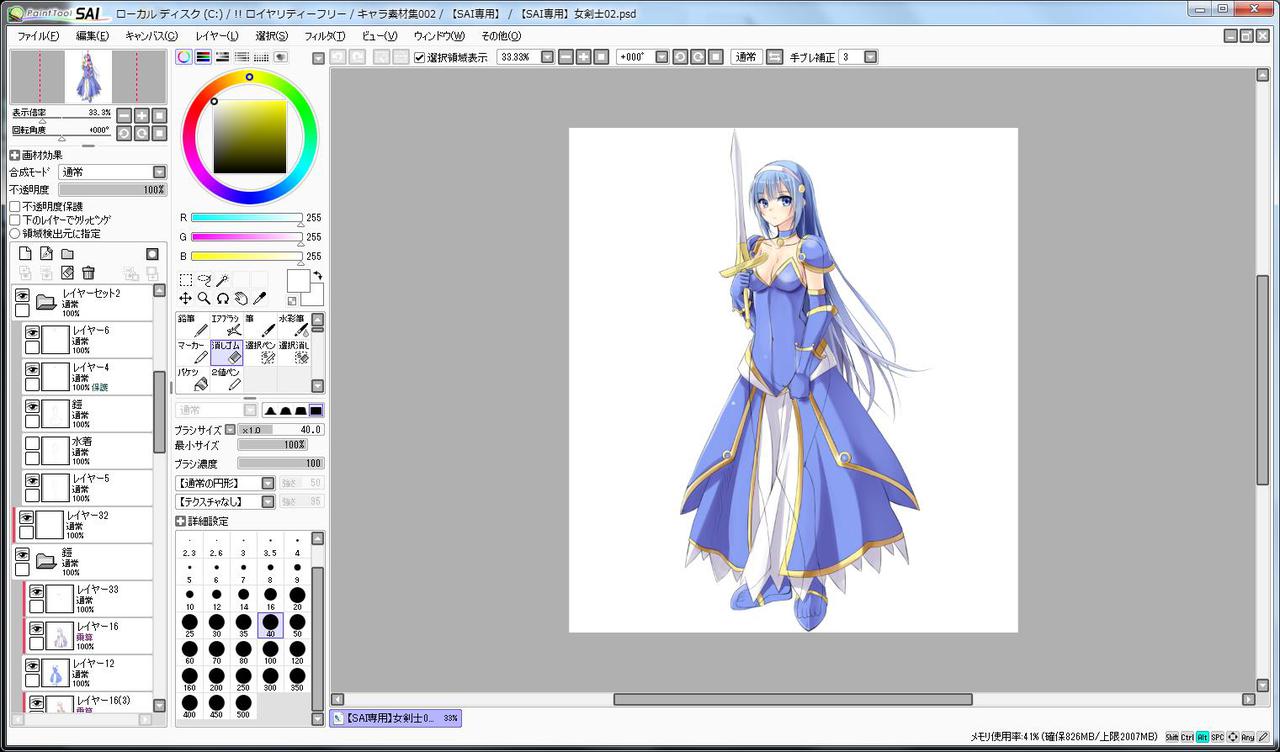Show the RGB slider panel
1280x752 pixels.
click(x=203, y=57)
